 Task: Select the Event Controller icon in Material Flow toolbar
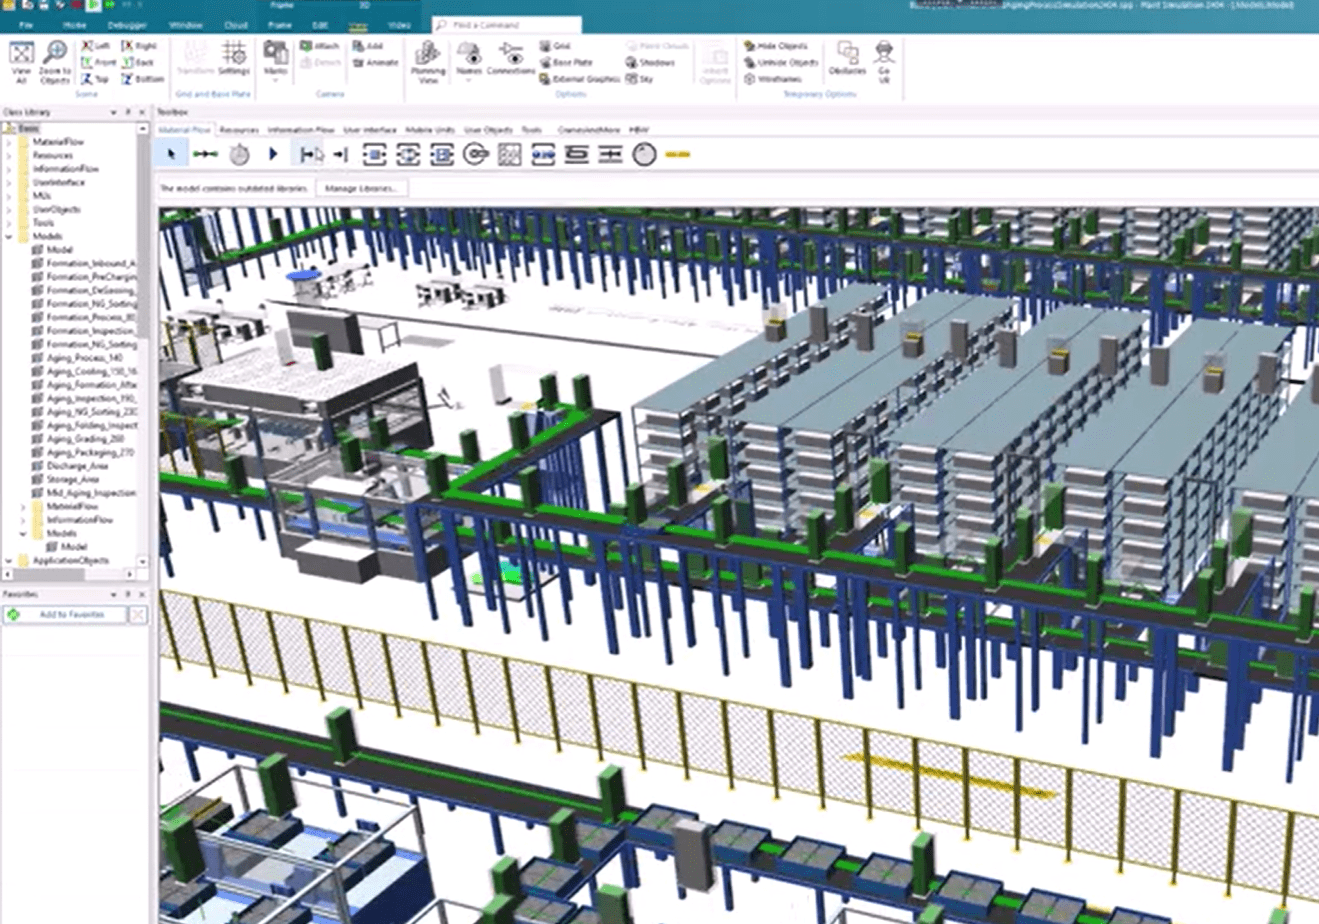point(240,154)
